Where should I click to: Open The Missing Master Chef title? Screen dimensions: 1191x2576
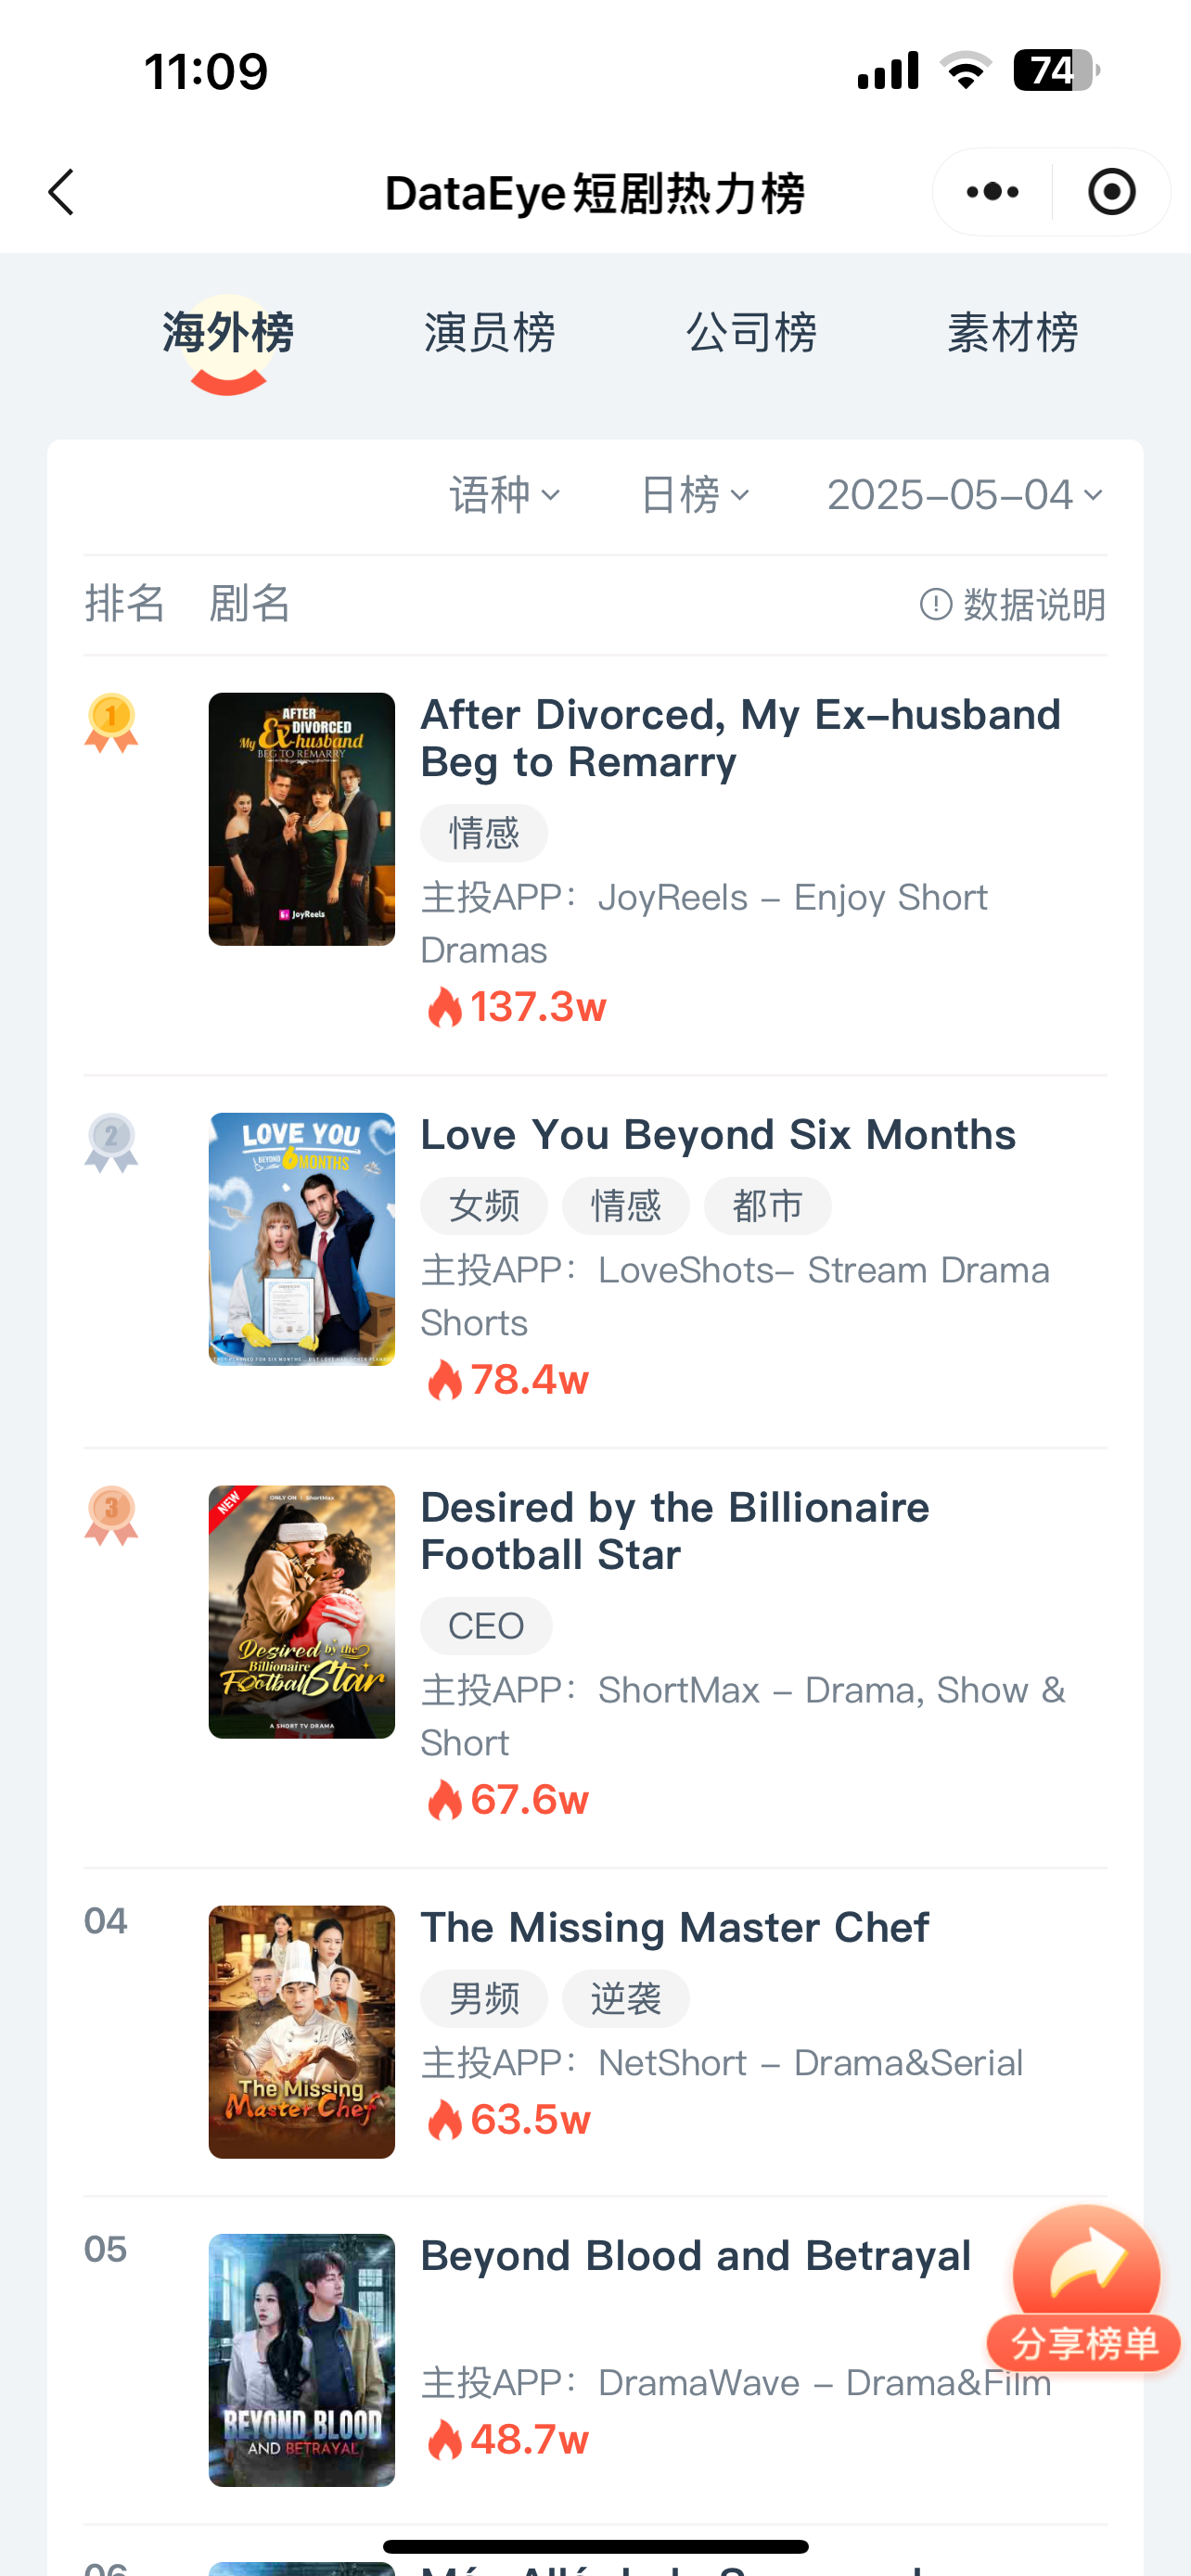coord(674,1927)
